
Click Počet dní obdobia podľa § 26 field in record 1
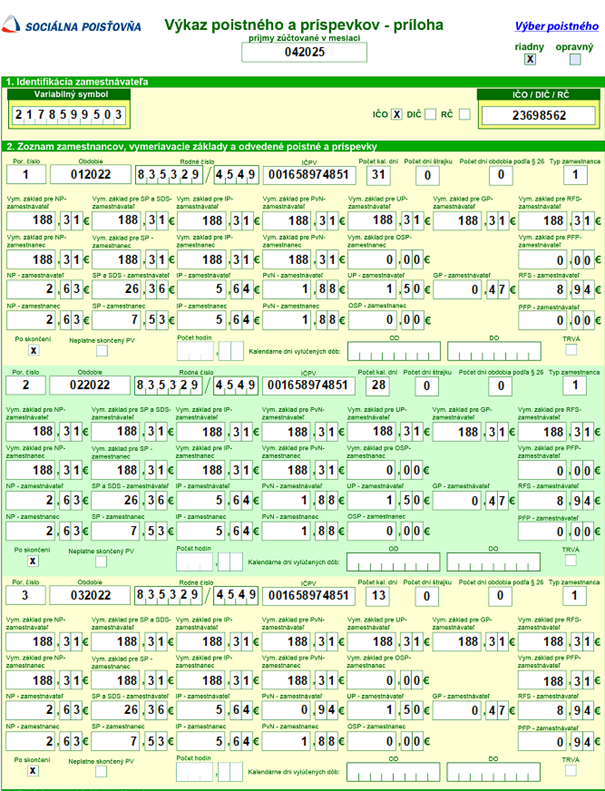pyautogui.click(x=501, y=176)
